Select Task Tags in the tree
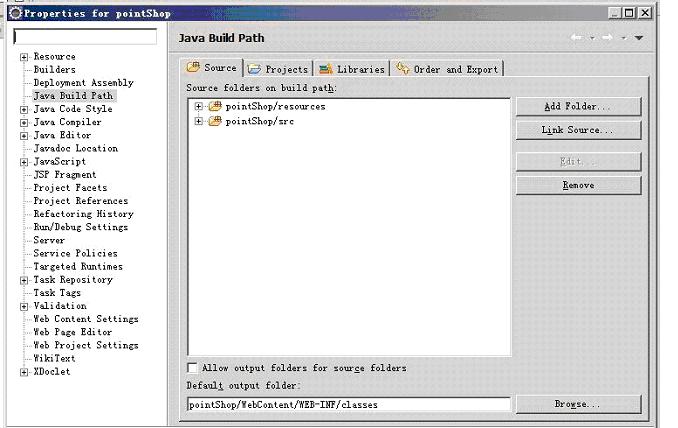This screenshot has width=678, height=428. (x=57, y=293)
